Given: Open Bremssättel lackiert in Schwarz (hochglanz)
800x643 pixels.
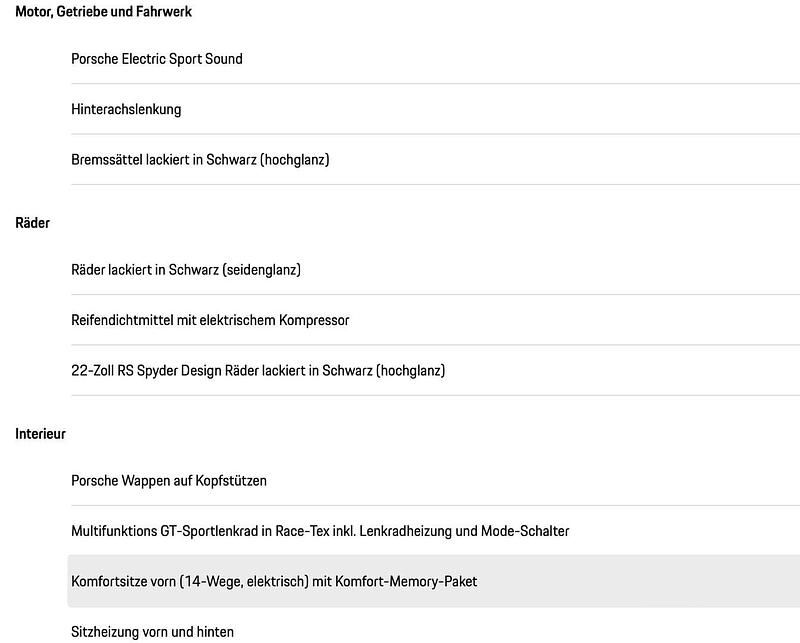Looking at the screenshot, I should point(200,159).
